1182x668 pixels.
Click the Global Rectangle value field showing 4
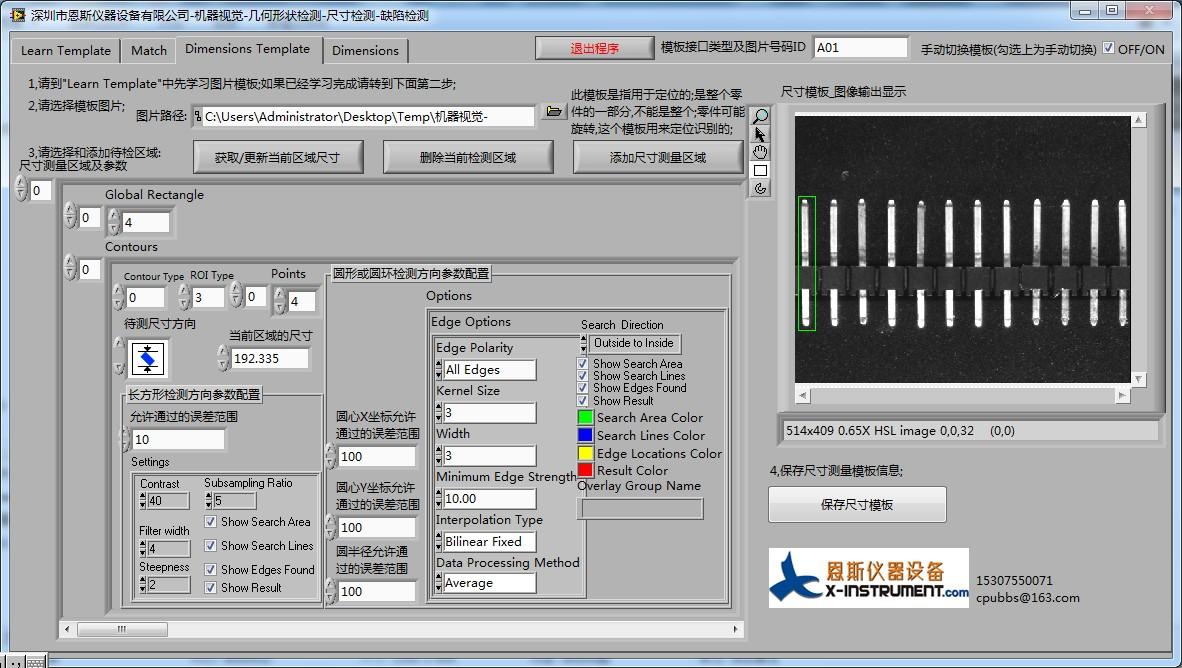pyautogui.click(x=145, y=222)
